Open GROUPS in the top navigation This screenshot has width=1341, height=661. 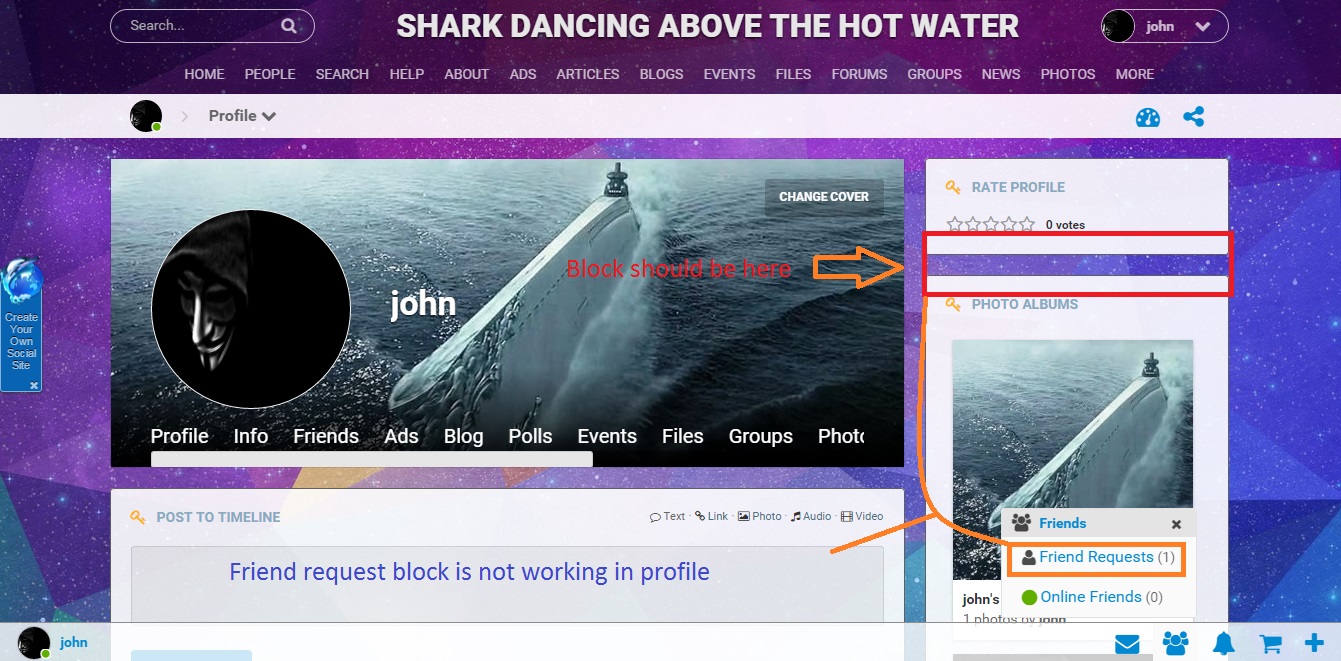(x=934, y=74)
